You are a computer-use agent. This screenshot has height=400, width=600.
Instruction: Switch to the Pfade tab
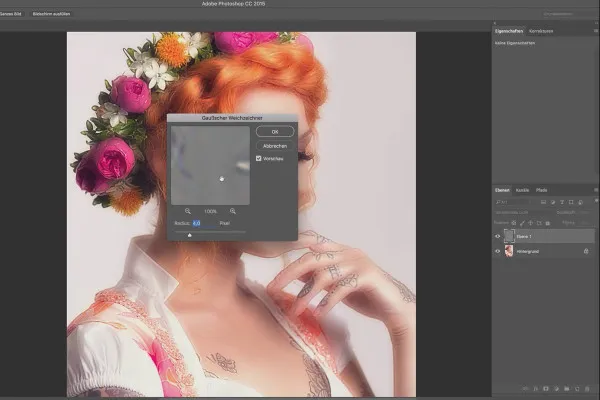point(541,190)
